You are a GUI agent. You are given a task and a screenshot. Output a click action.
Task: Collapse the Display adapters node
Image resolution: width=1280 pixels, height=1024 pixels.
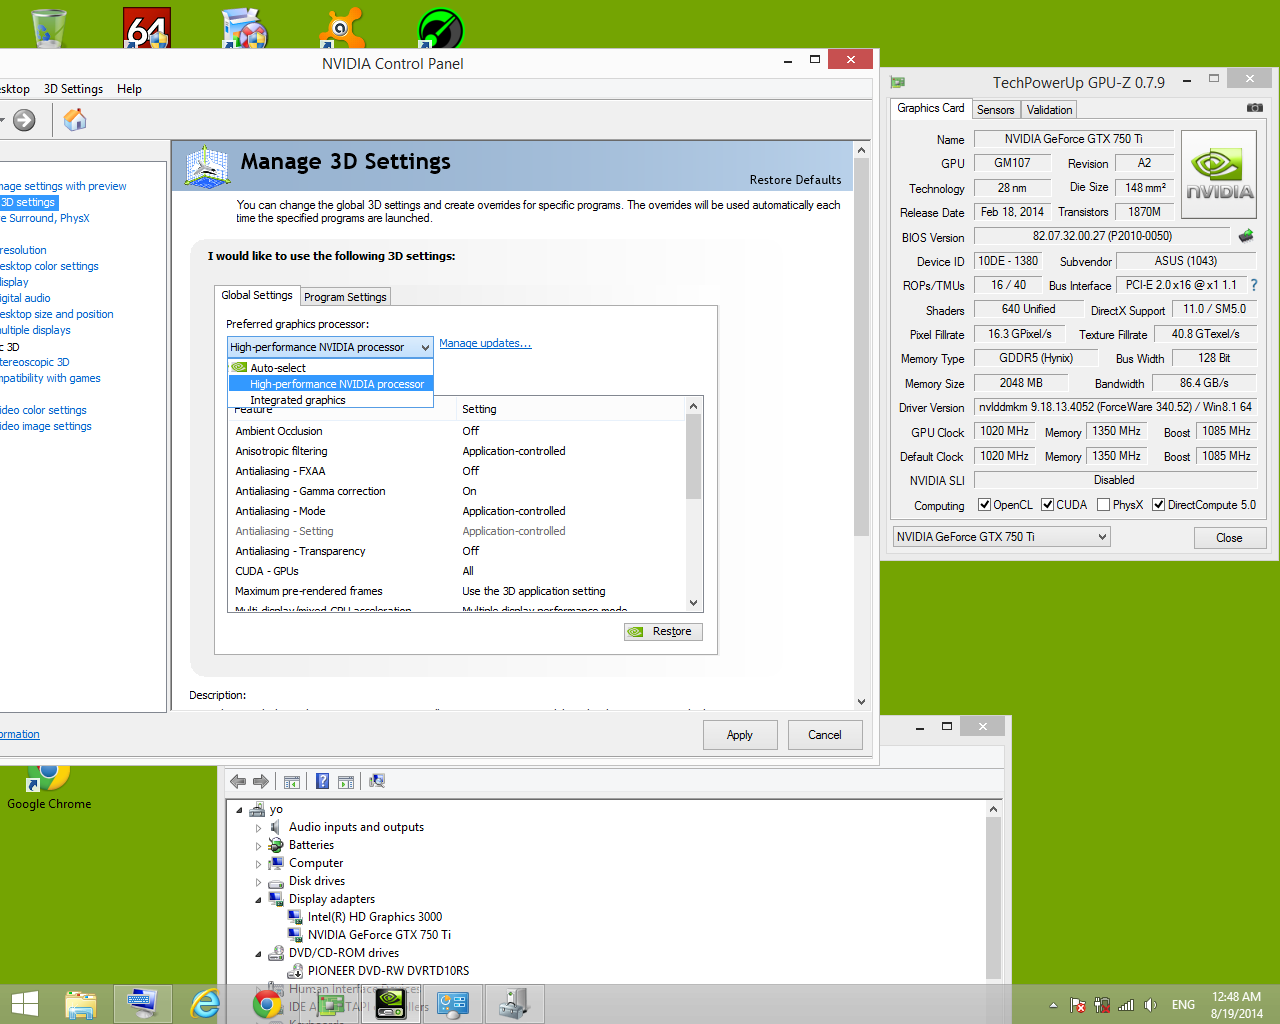(258, 900)
